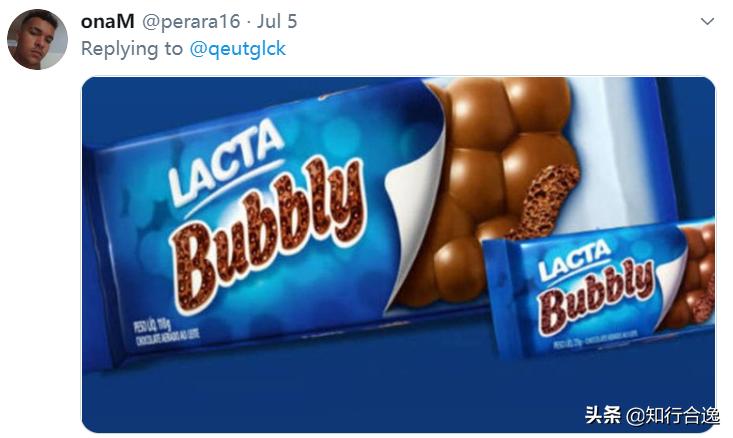Open the @qeutglck mention link
The image size is (733, 438).
(x=237, y=49)
